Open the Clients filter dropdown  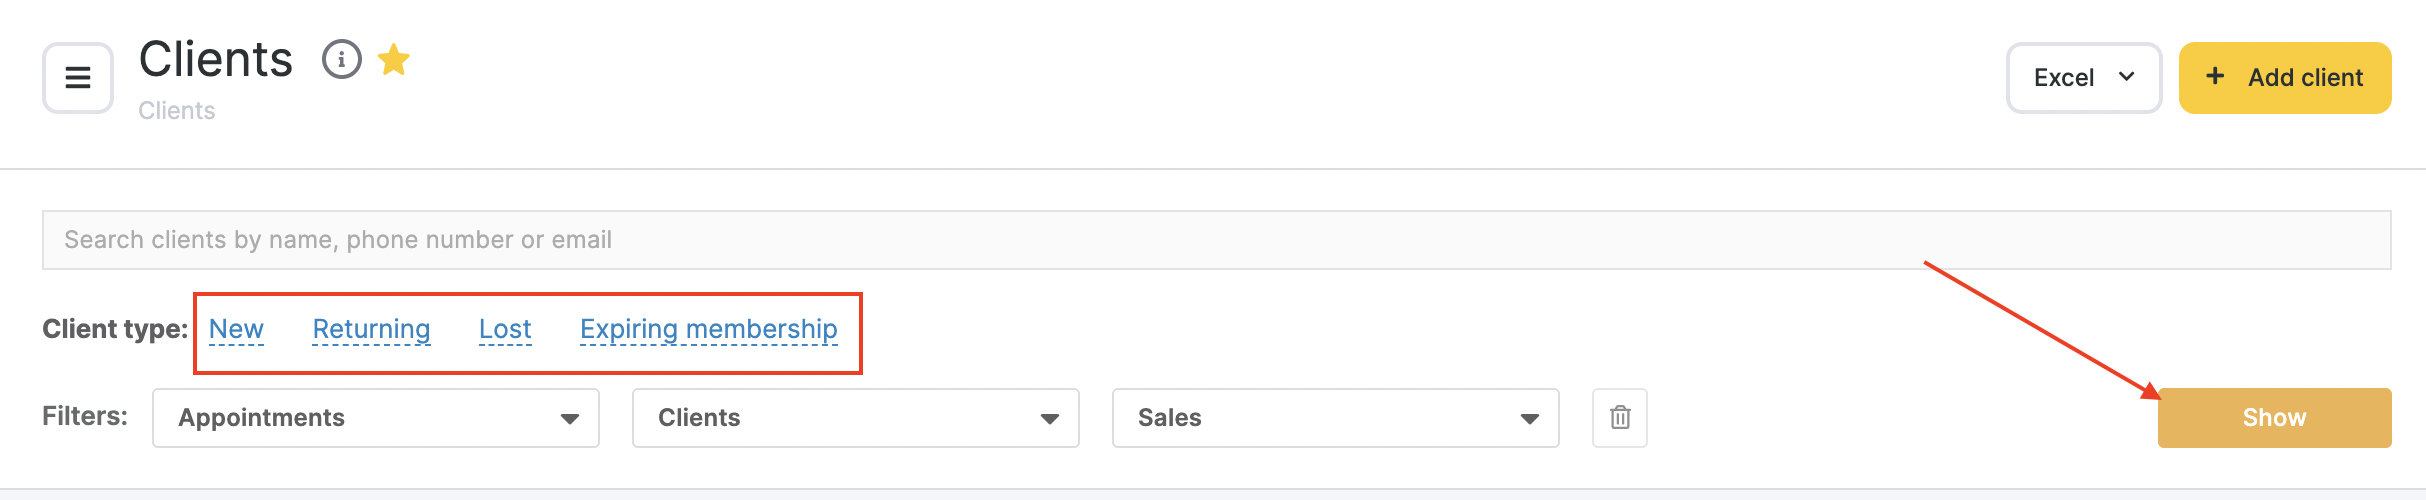(855, 418)
